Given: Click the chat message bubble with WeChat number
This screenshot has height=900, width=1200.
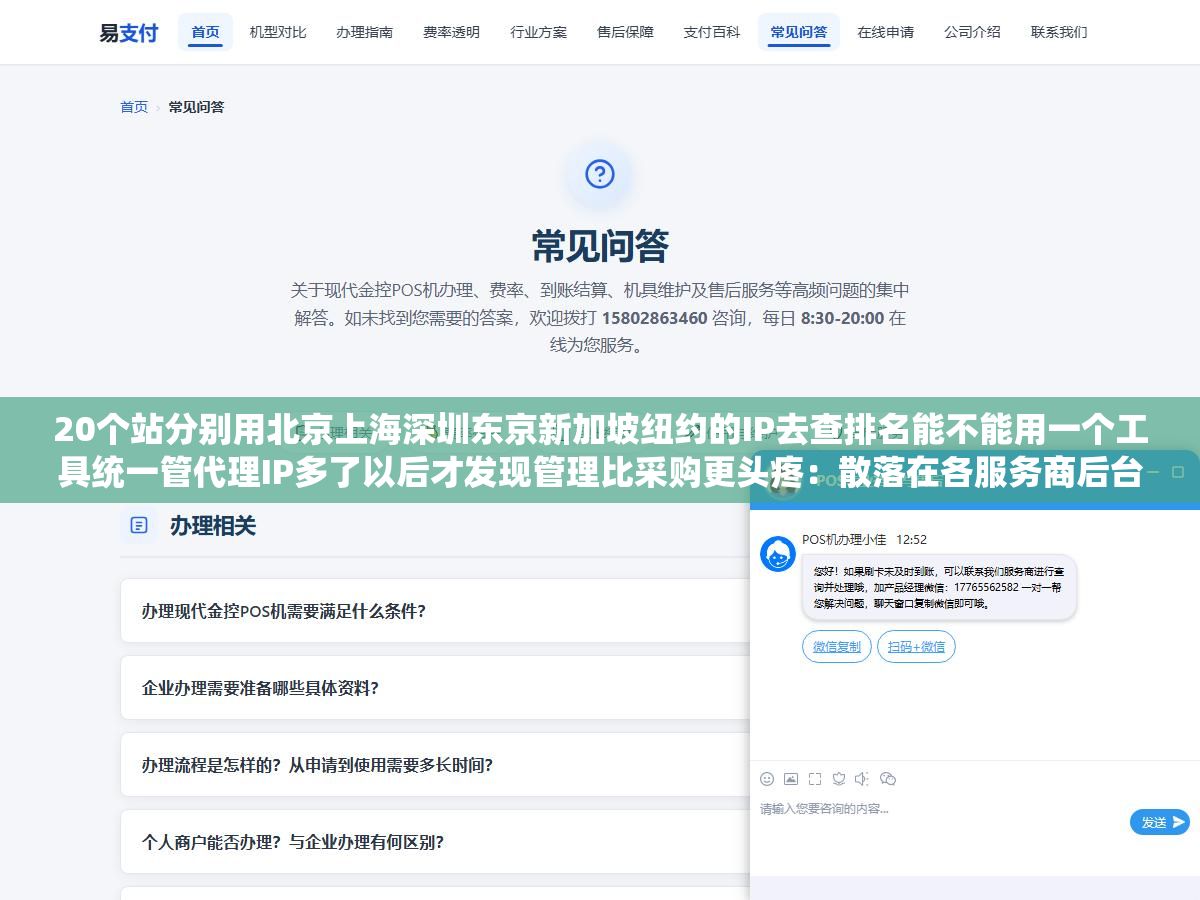Looking at the screenshot, I should tap(939, 587).
